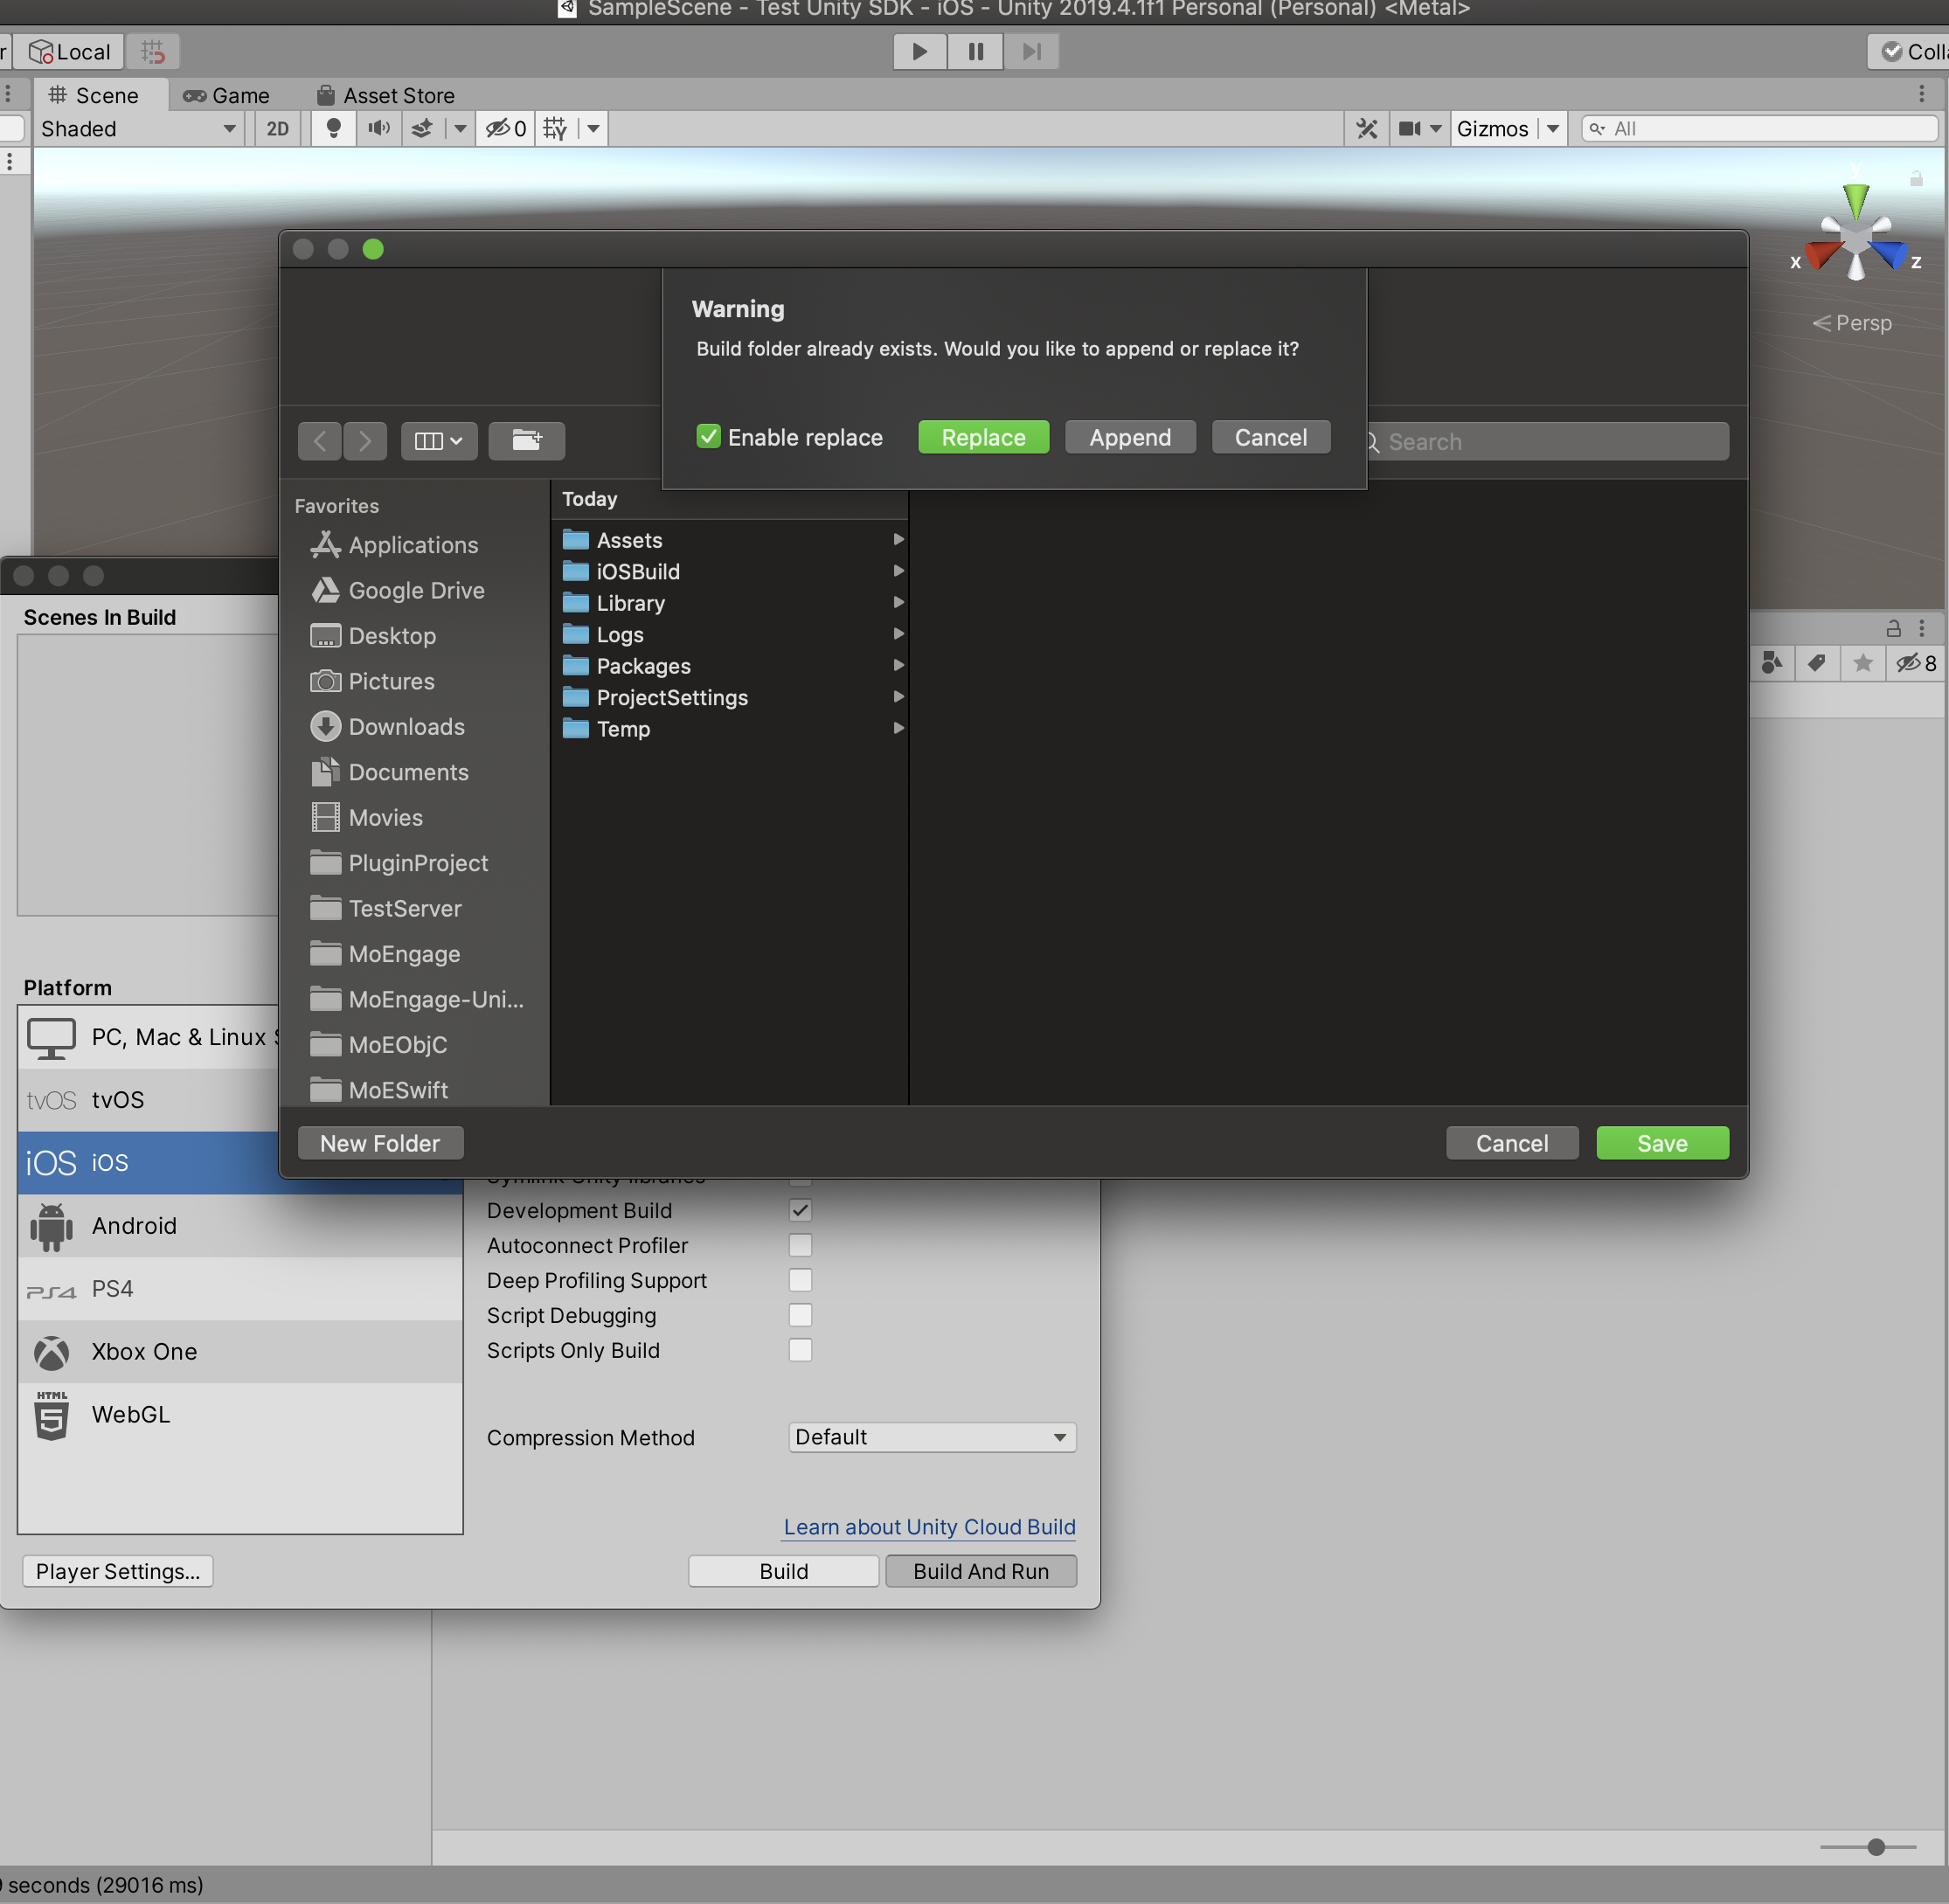The height and width of the screenshot is (1904, 1949).
Task: Toggle scene lighting lightbulb icon
Action: coord(333,129)
